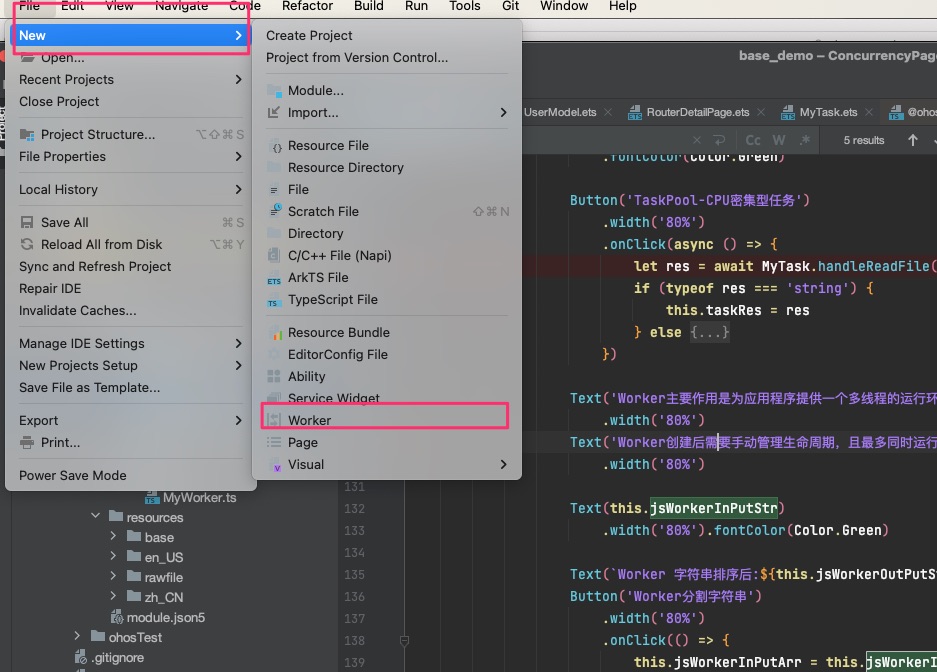Click the Worker icon in New submenu
Image resolution: width=937 pixels, height=672 pixels.
click(275, 420)
